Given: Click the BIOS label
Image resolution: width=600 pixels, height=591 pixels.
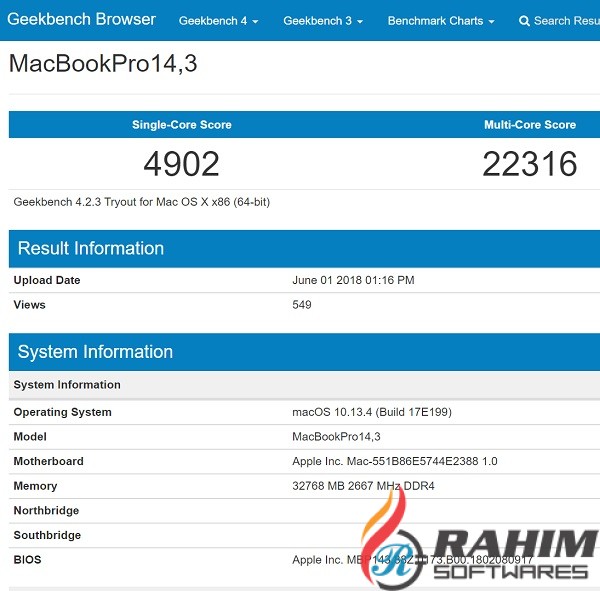Looking at the screenshot, I should (x=27, y=560).
